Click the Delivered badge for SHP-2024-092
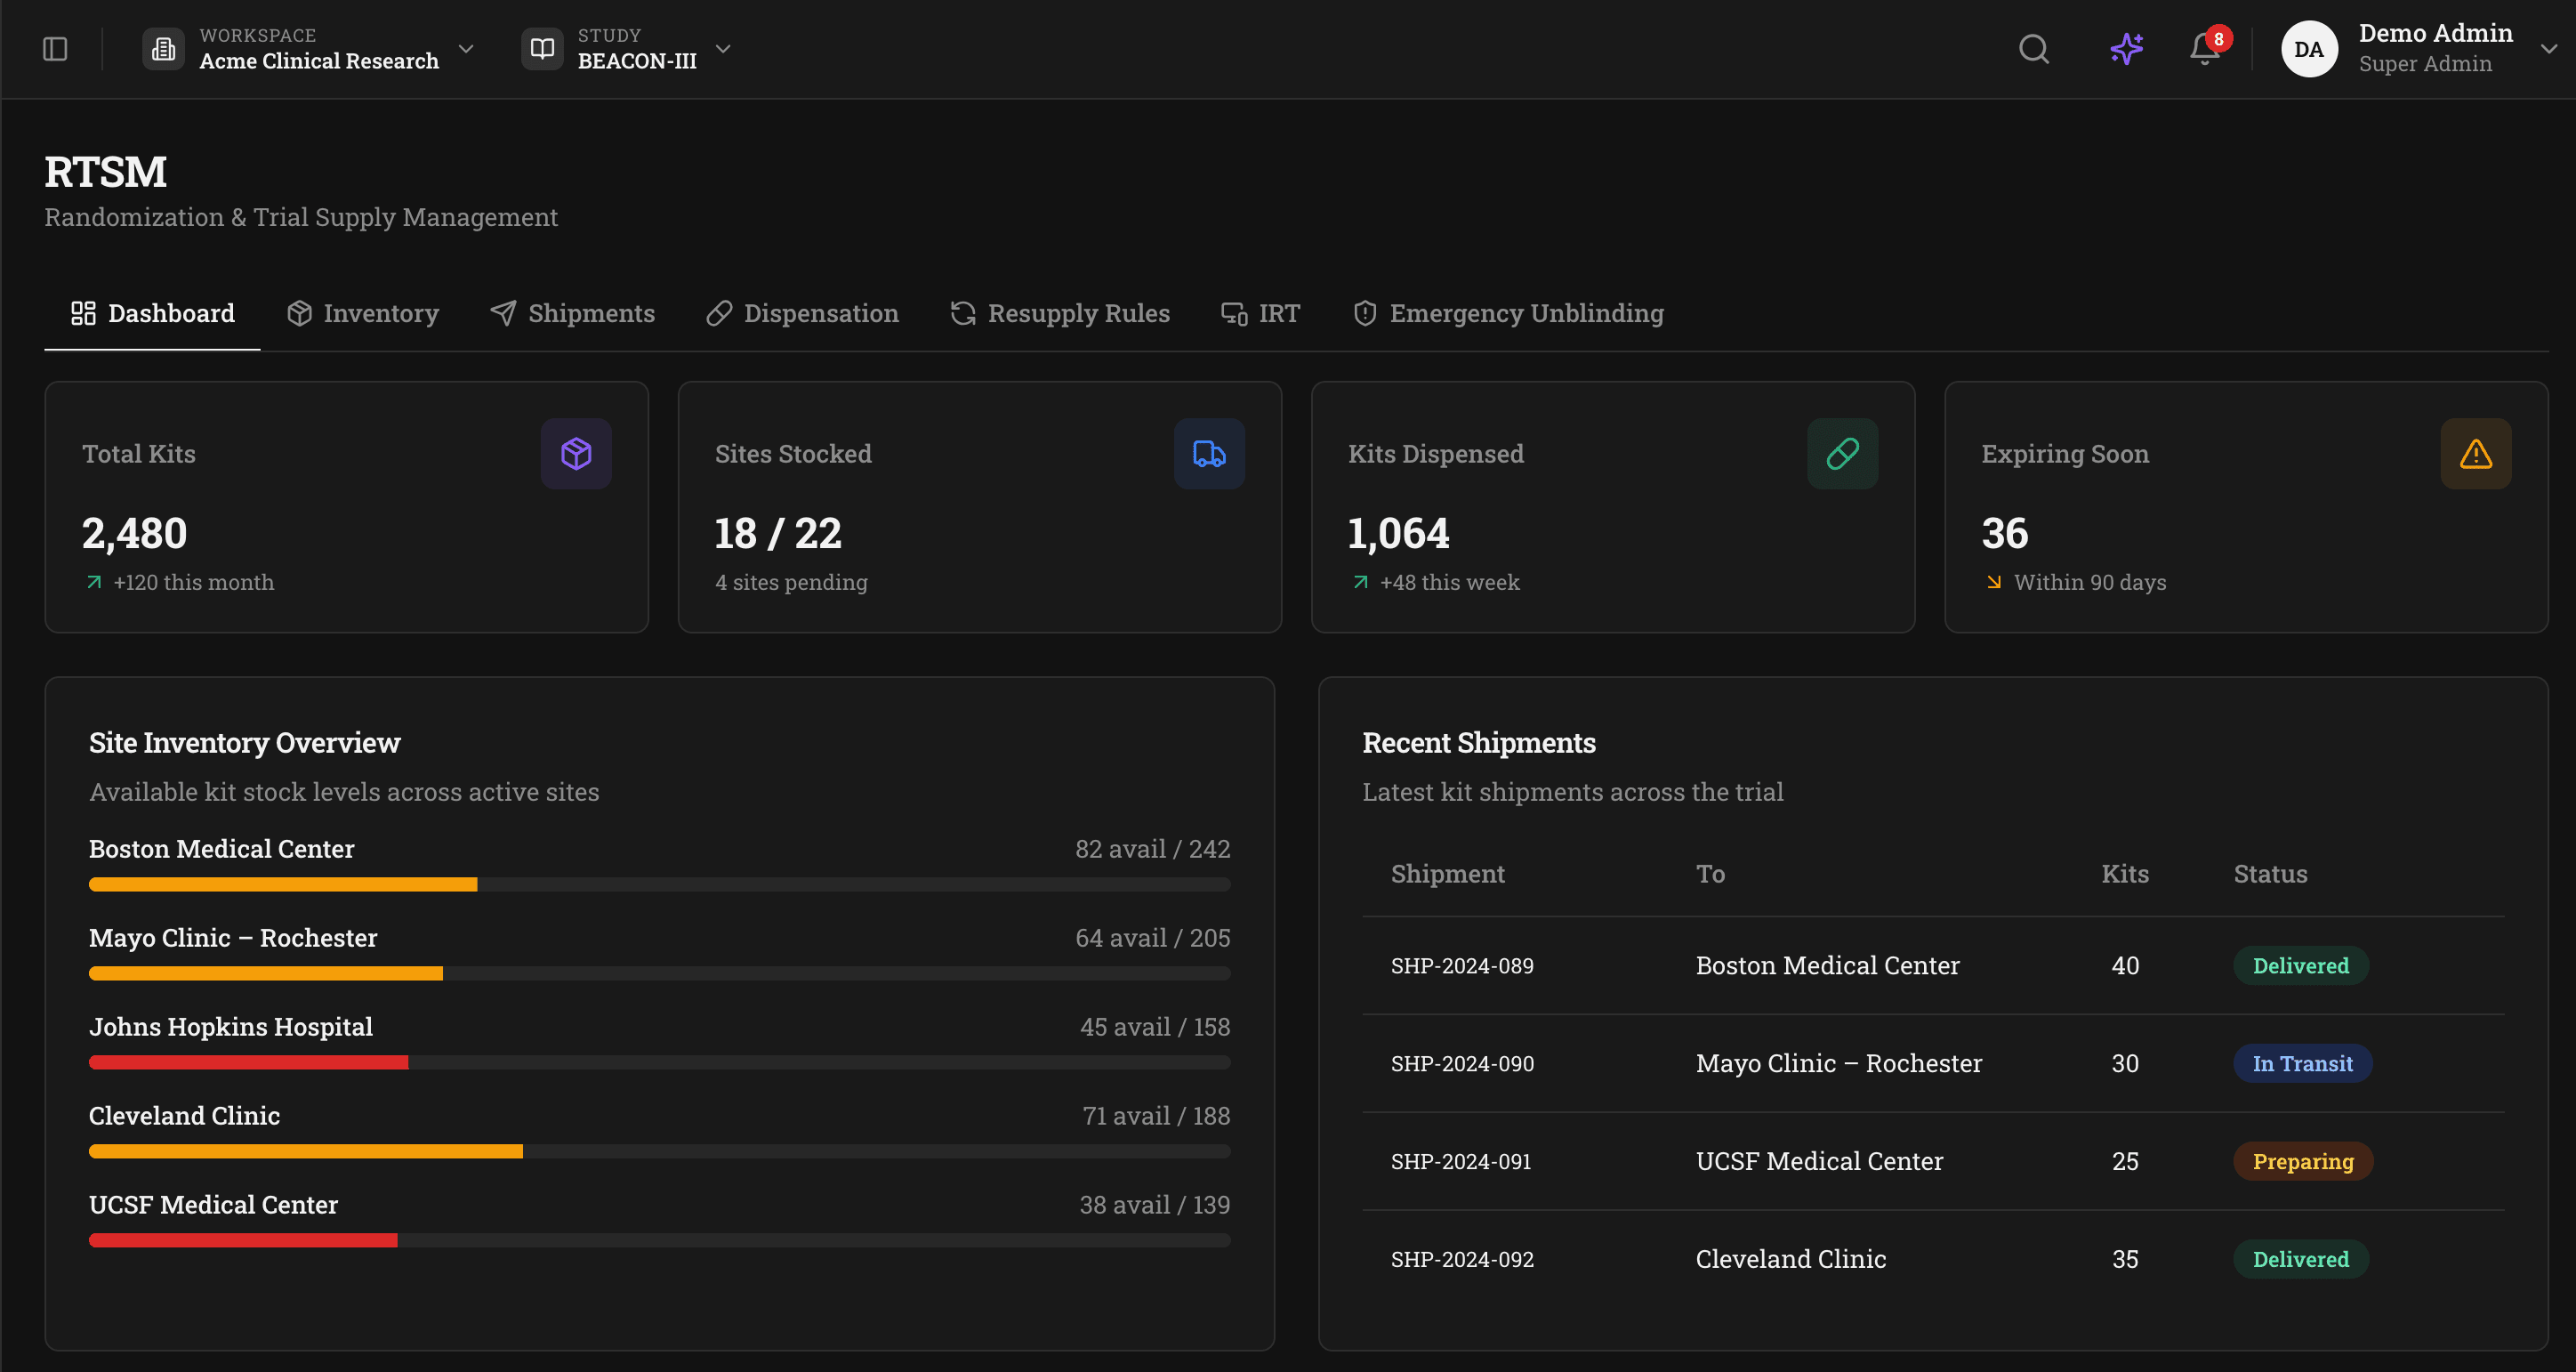 point(2300,1259)
